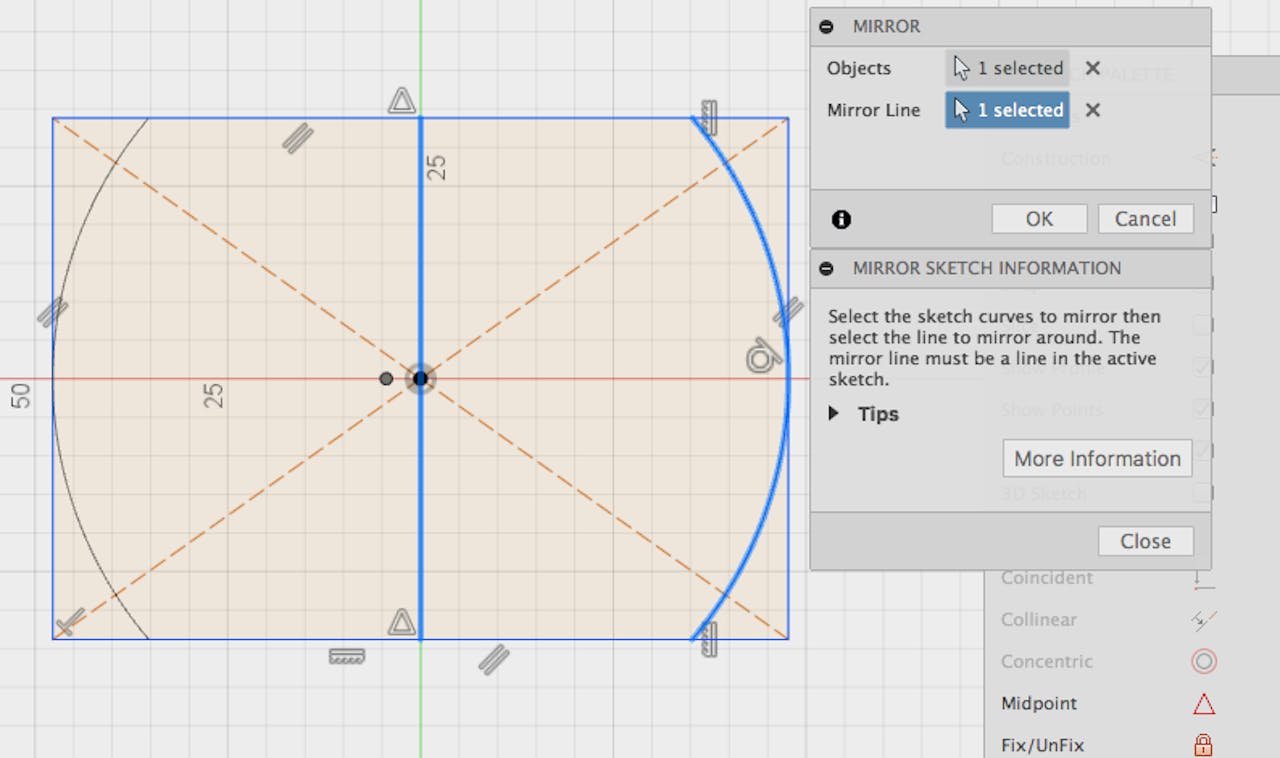Click the 50 dimension label on the left
The width and height of the screenshot is (1280, 758).
pyautogui.click(x=21, y=396)
